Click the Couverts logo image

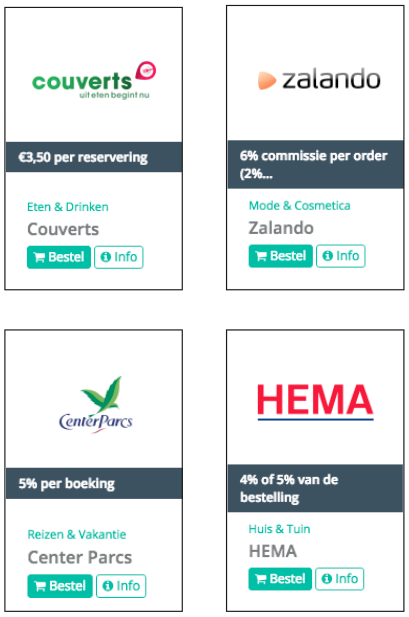[x=94, y=80]
